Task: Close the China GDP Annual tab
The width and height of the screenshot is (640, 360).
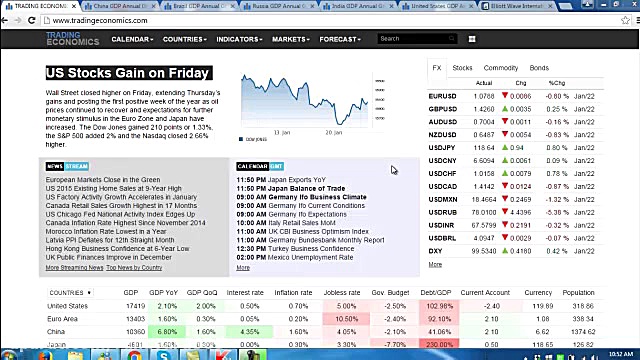Action: (153, 6)
